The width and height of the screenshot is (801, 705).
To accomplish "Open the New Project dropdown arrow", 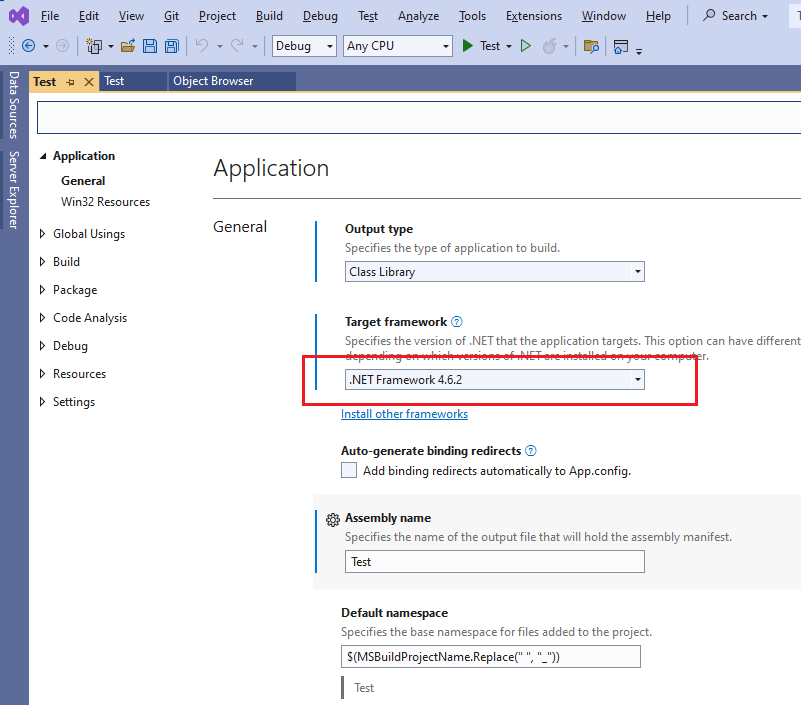I will 110,46.
